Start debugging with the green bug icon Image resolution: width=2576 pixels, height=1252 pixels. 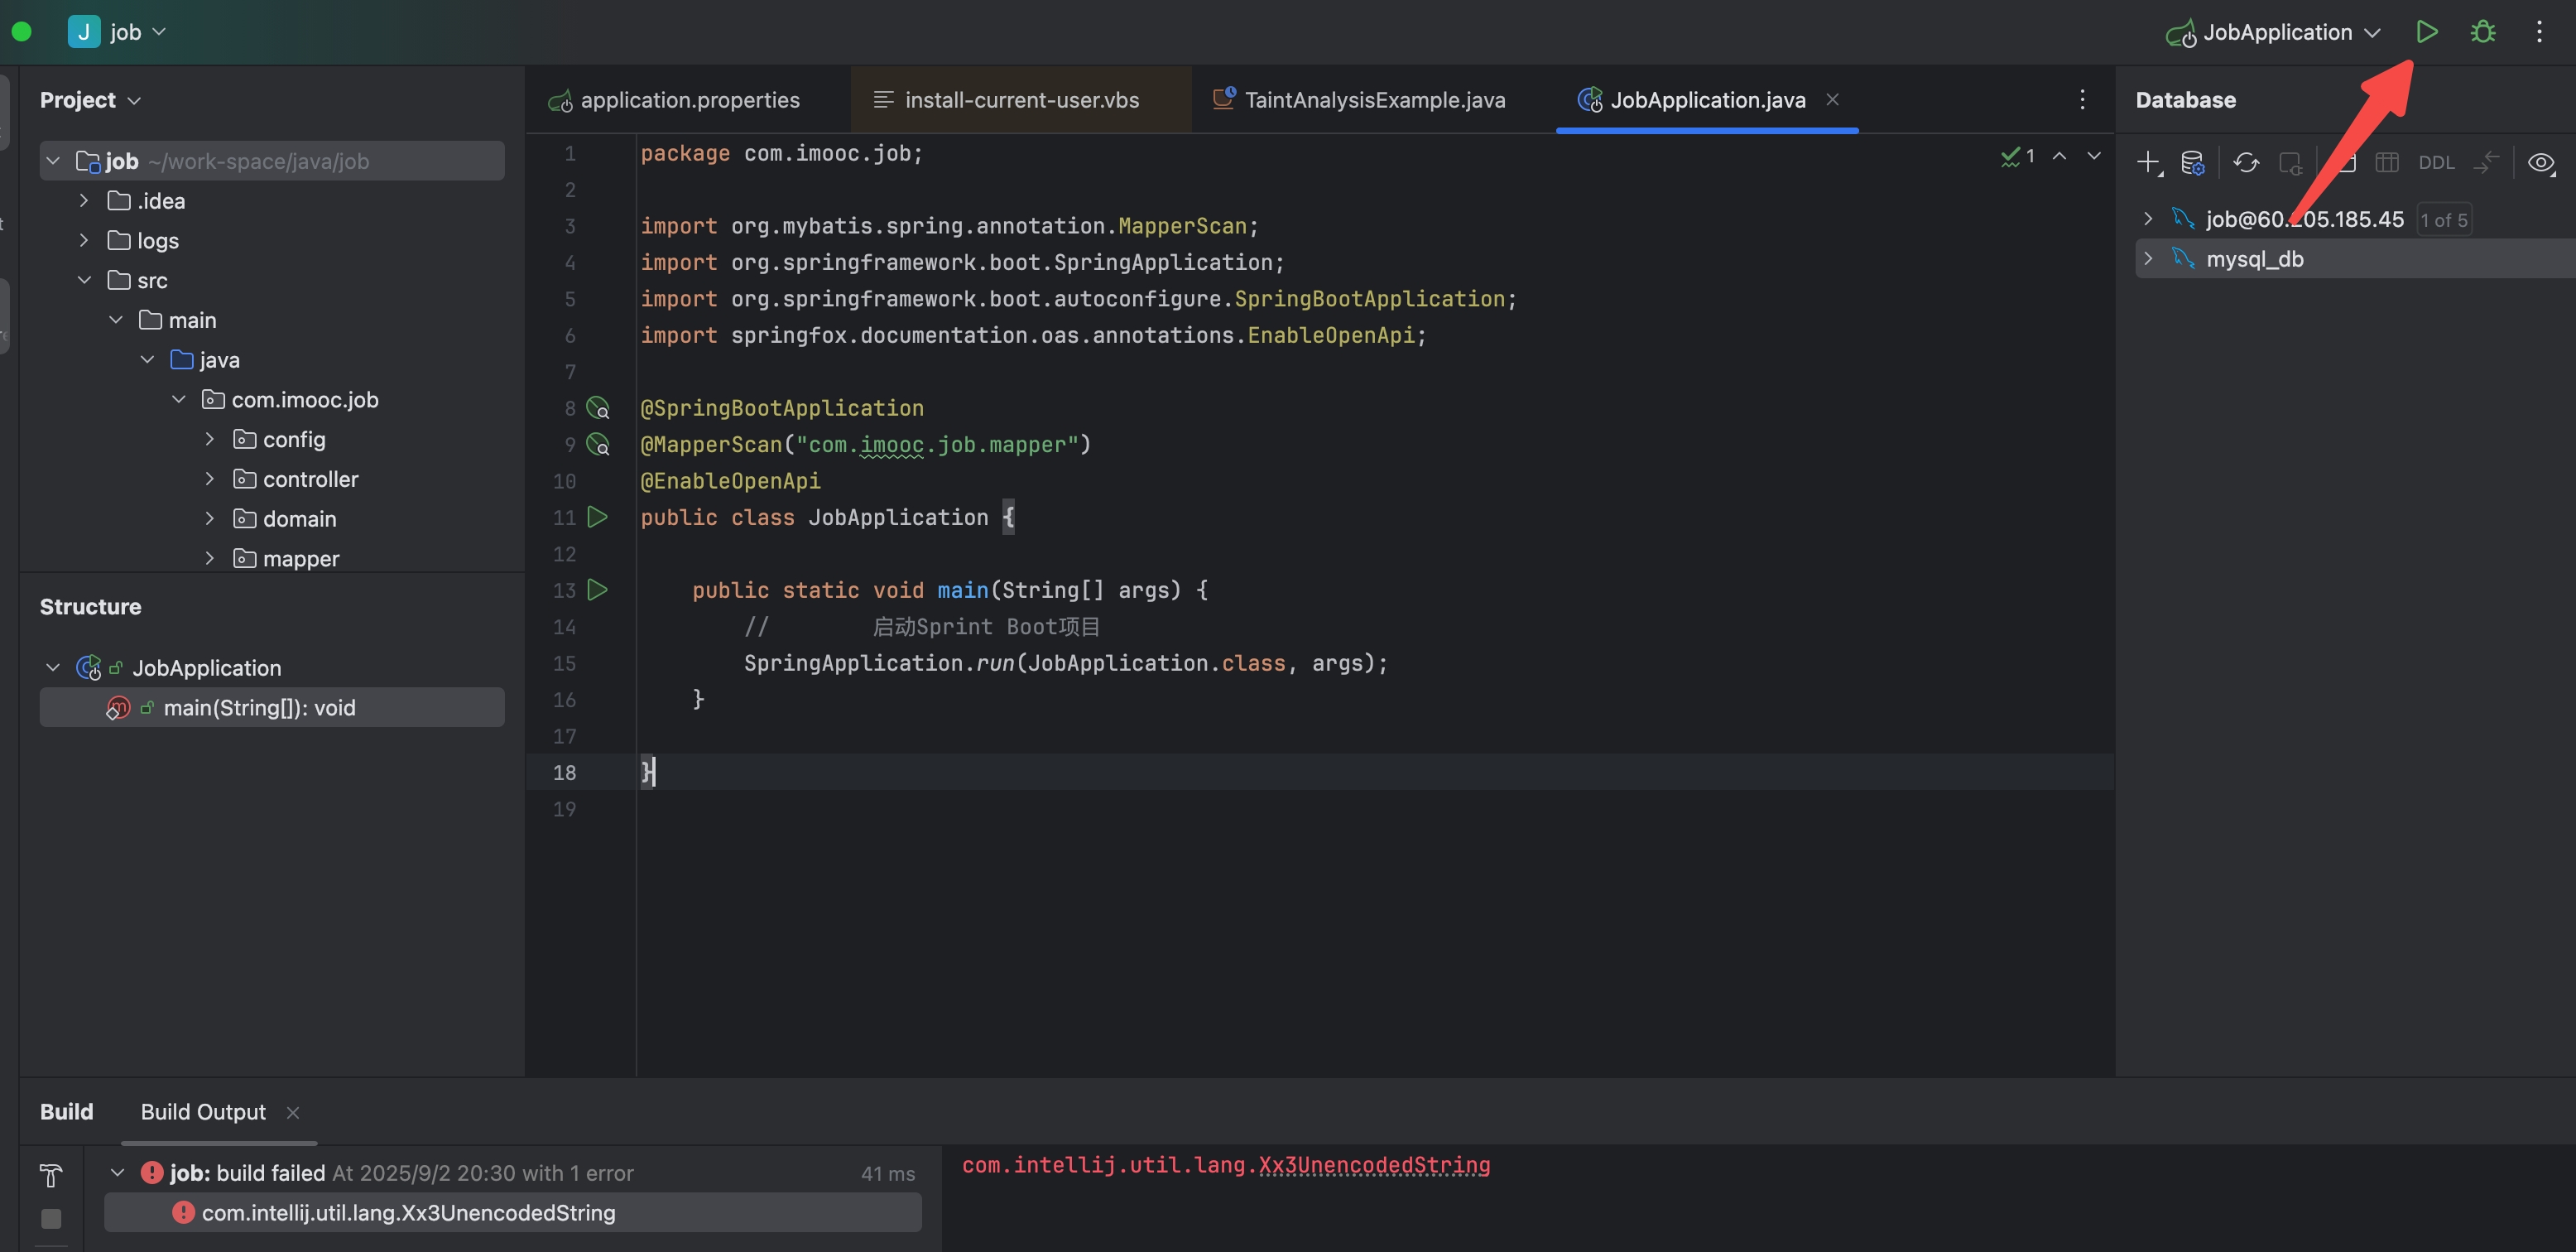(x=2483, y=32)
